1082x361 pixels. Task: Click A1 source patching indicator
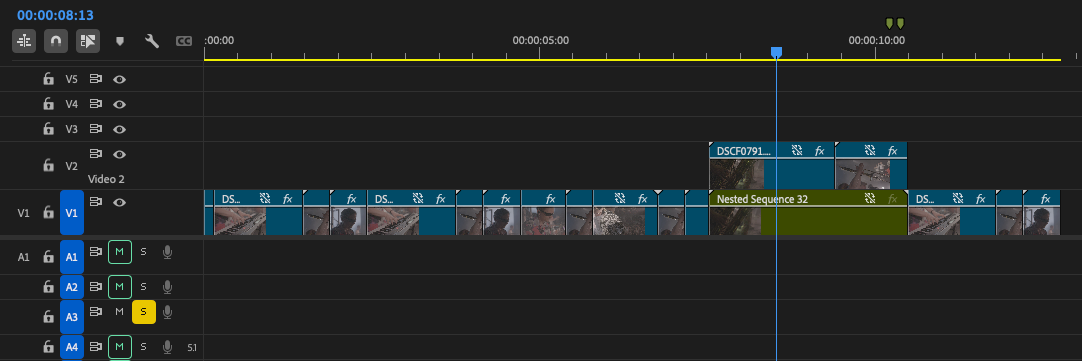point(23,257)
